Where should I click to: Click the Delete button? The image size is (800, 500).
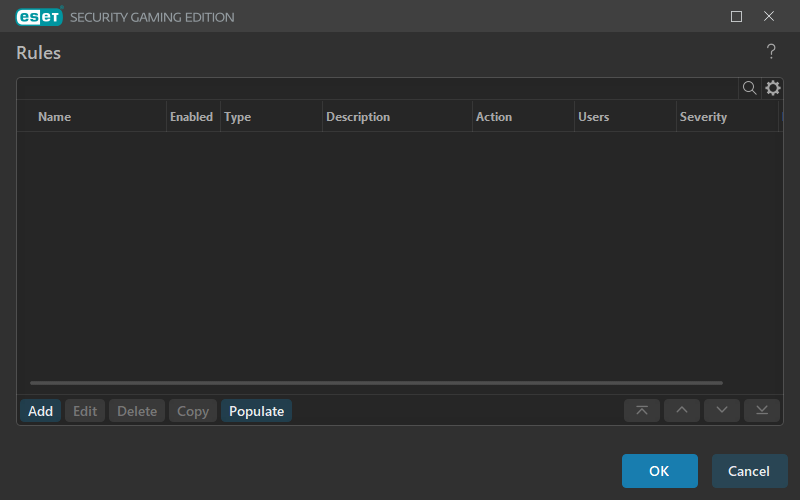pos(137,411)
